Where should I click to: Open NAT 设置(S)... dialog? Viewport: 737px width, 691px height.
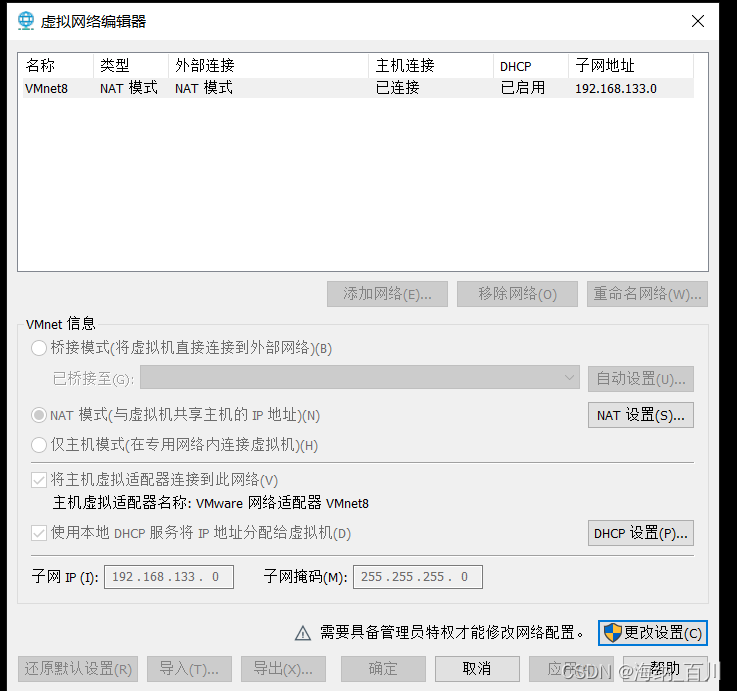click(641, 415)
